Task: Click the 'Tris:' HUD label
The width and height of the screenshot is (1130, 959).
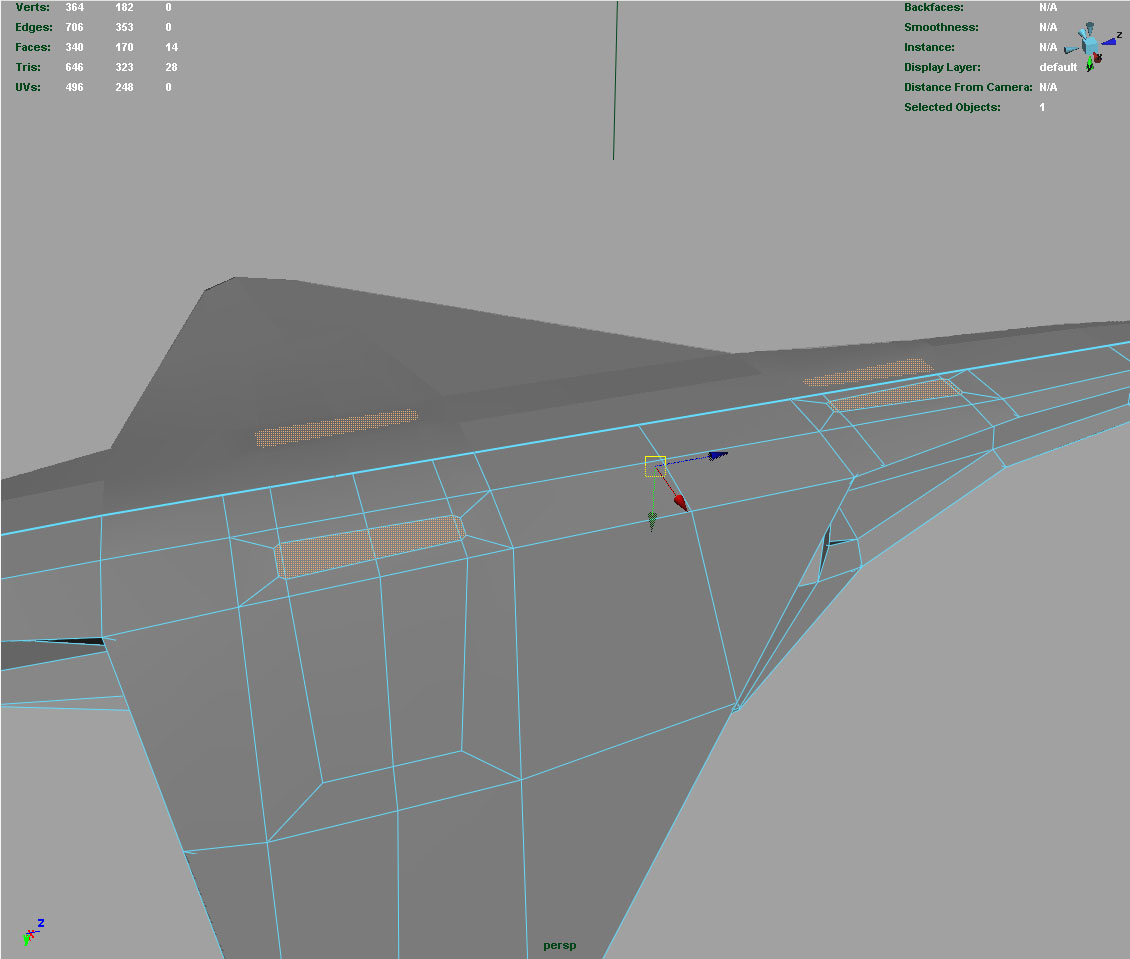Action: [x=28, y=68]
